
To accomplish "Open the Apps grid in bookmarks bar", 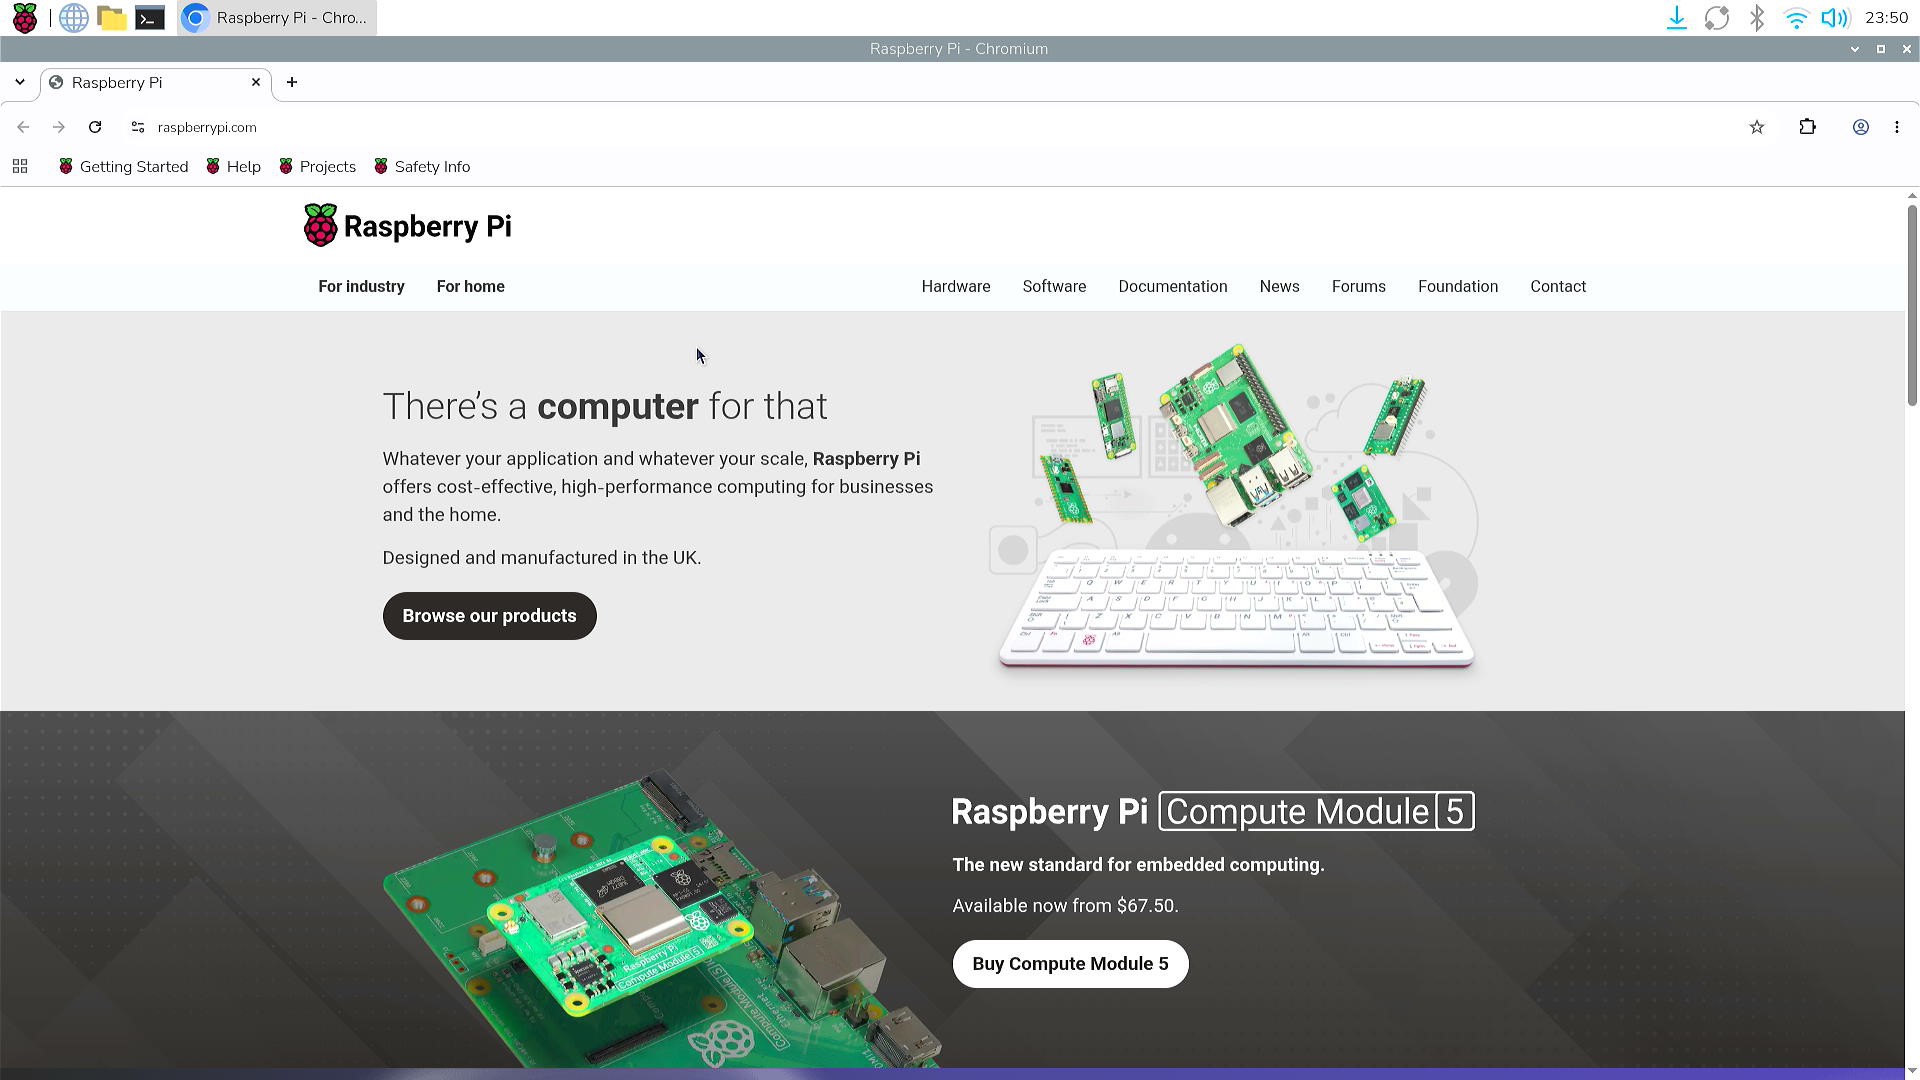I will click(20, 167).
